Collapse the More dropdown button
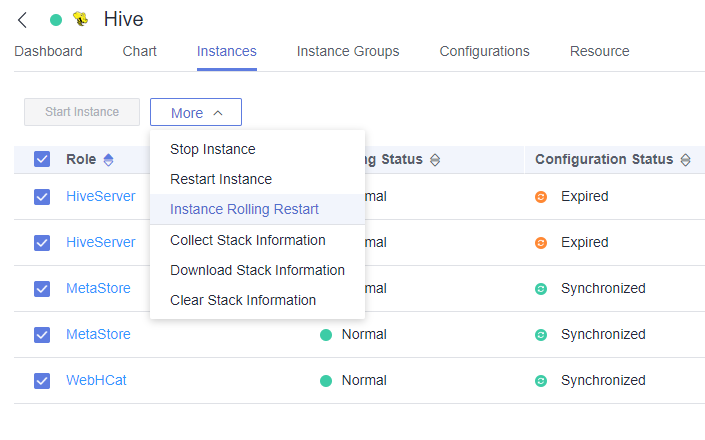The width and height of the screenshot is (705, 440). (196, 112)
